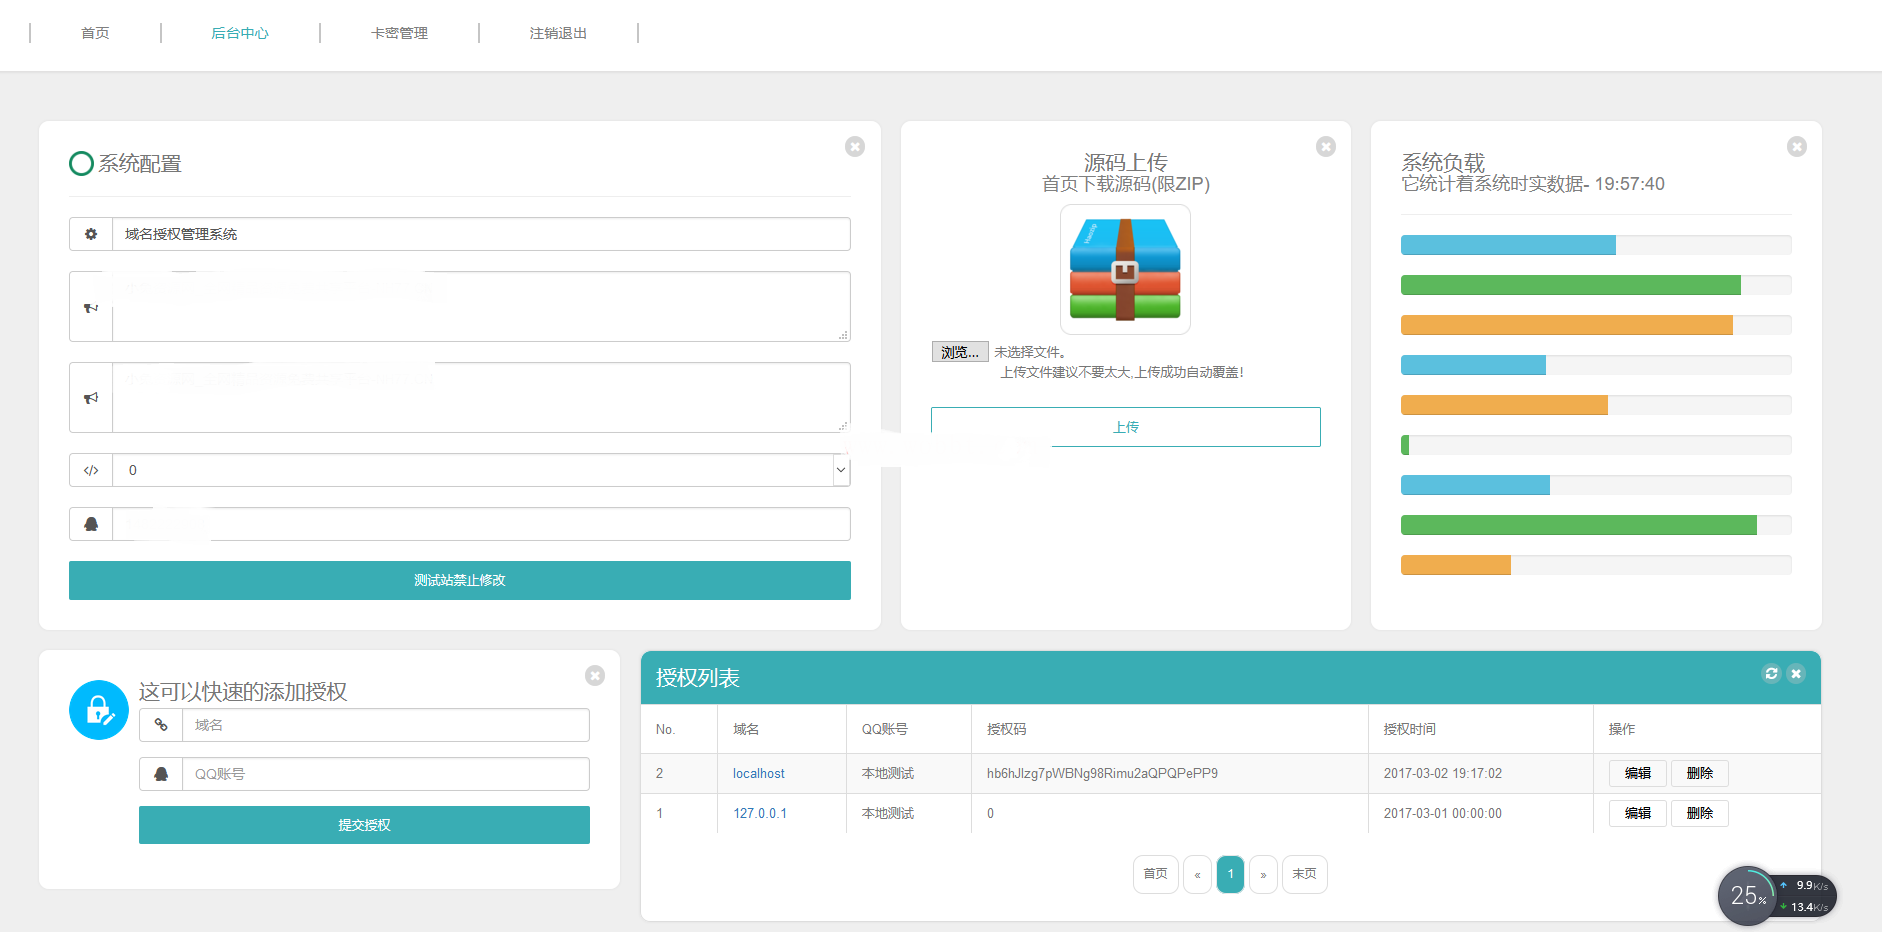Open 首页 from the top menu

tap(95, 32)
